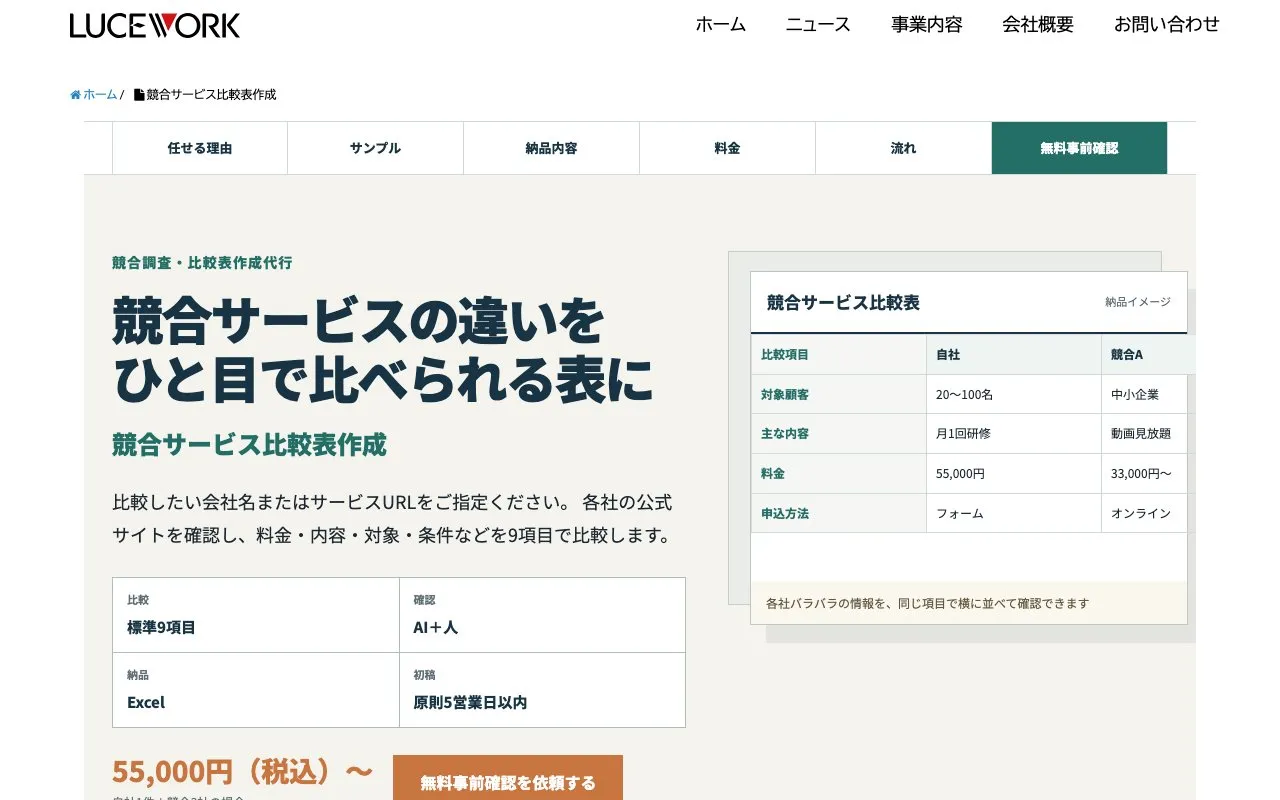Click the 競合サービスの違いを main headline

click(x=359, y=320)
